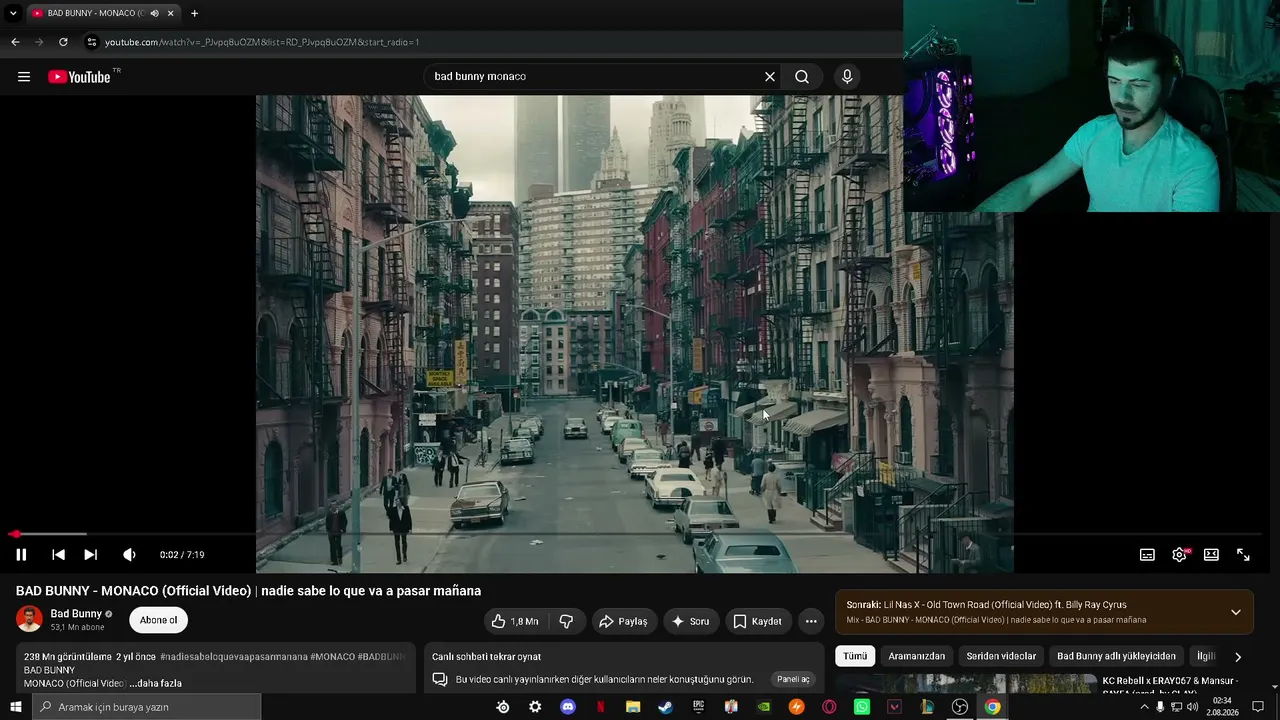This screenshot has height=720, width=1280.
Task: Open Google Chrome from the taskbar
Action: [992, 707]
